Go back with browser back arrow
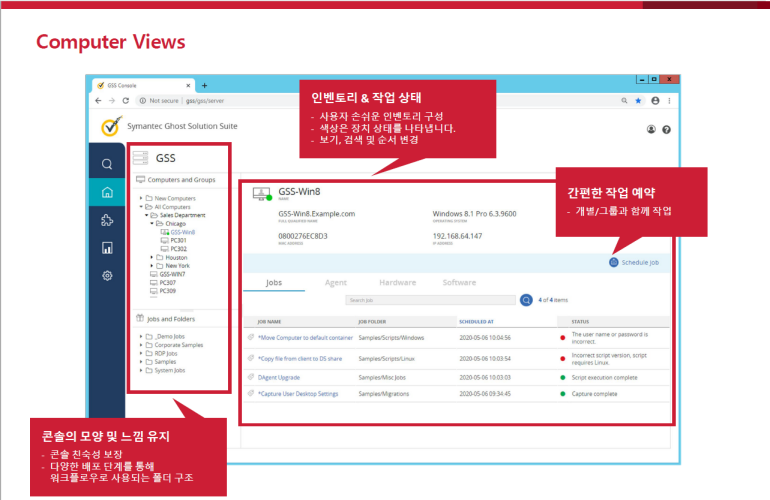This screenshot has width=770, height=500. point(98,101)
